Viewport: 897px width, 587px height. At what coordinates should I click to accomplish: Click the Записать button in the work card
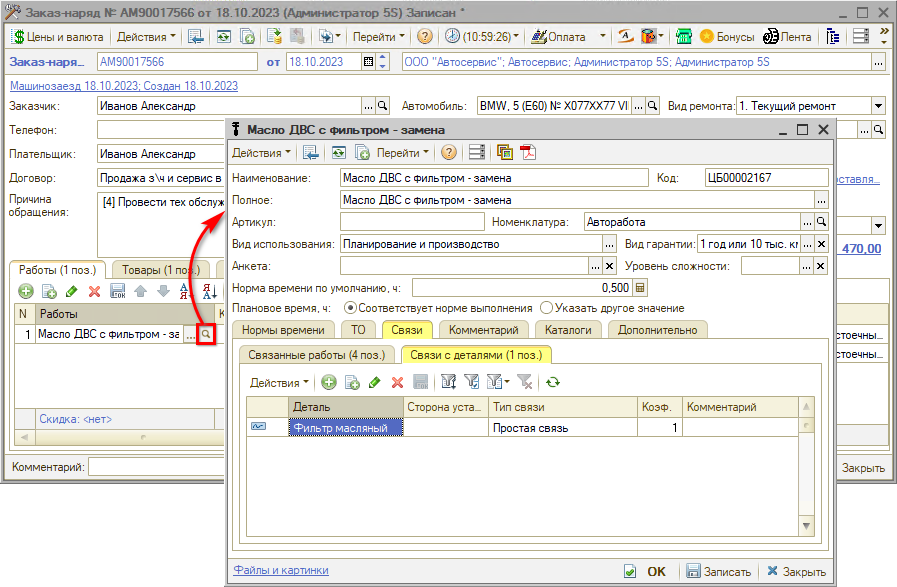(x=719, y=571)
